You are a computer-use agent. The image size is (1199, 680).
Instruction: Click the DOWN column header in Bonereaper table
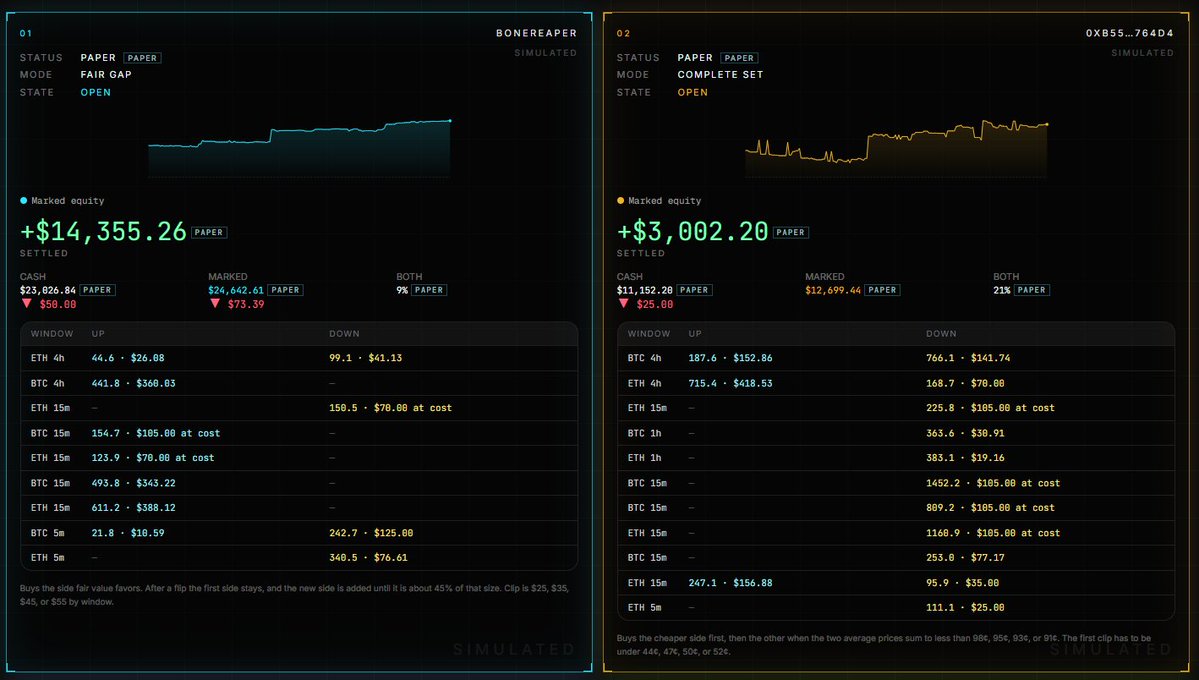pyautogui.click(x=344, y=333)
